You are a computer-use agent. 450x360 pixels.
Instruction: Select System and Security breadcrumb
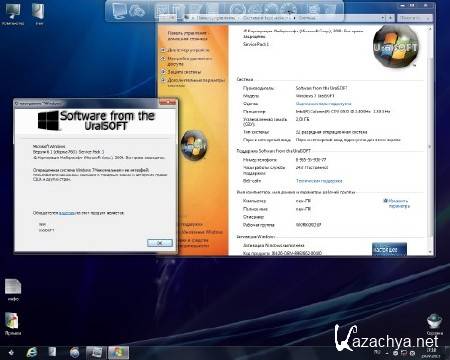point(263,18)
